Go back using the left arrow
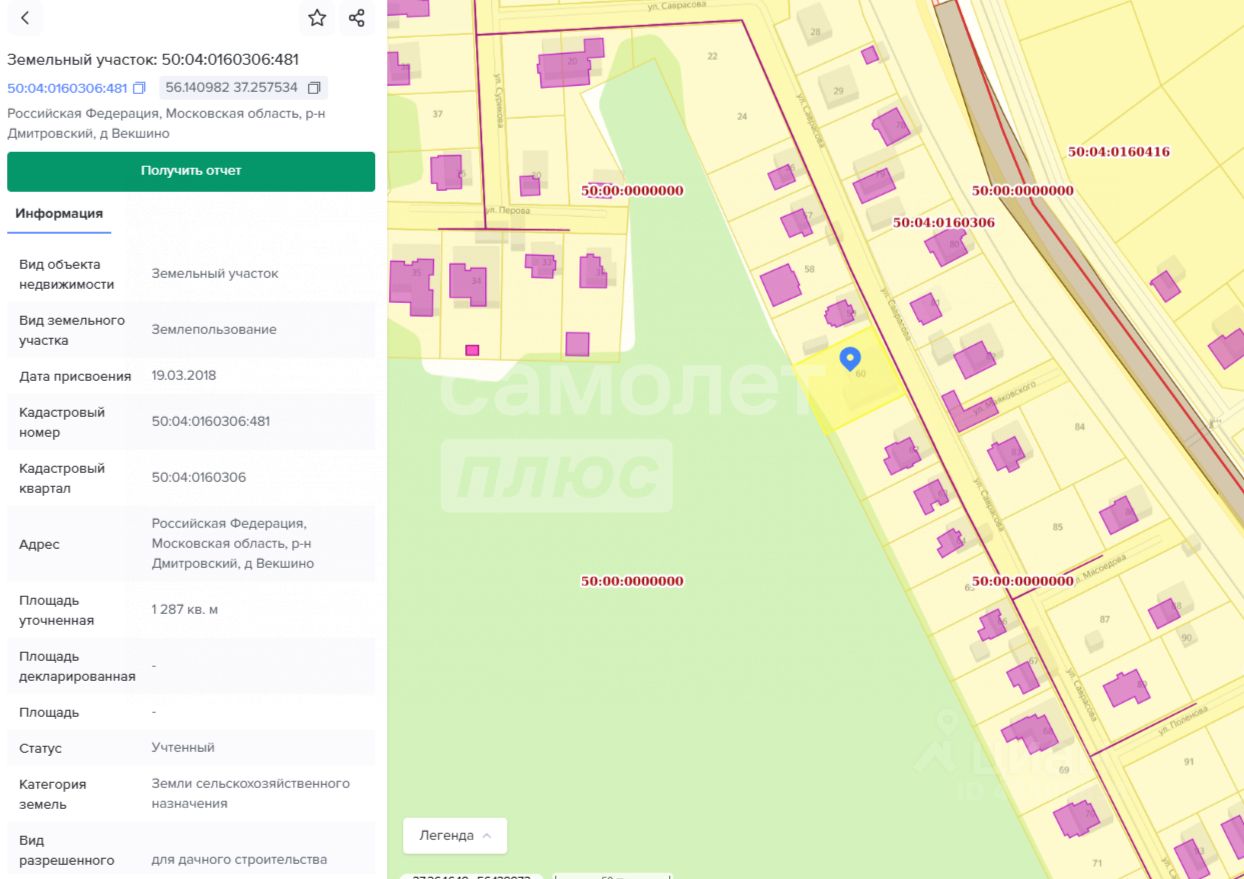Viewport: 1244px width, 879px height. click(x=25, y=18)
